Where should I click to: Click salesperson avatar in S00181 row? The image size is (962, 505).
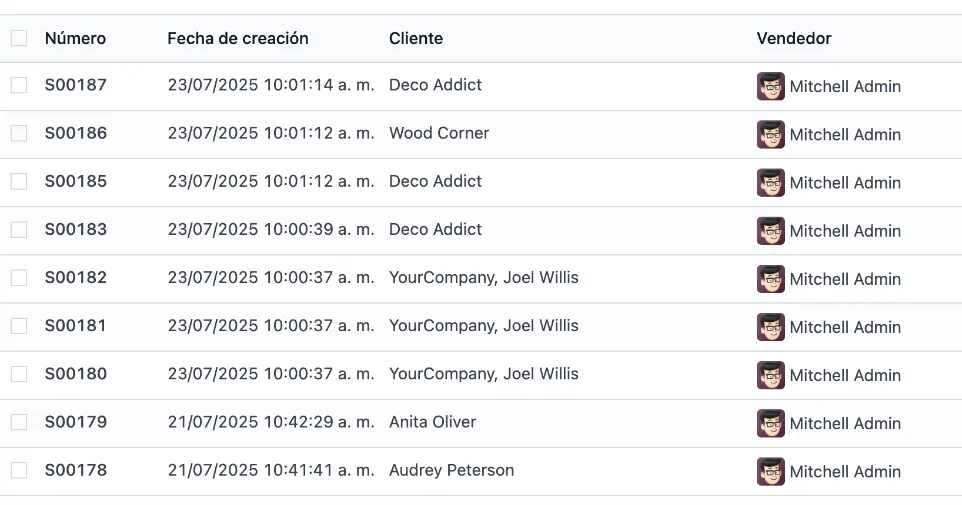pos(770,326)
